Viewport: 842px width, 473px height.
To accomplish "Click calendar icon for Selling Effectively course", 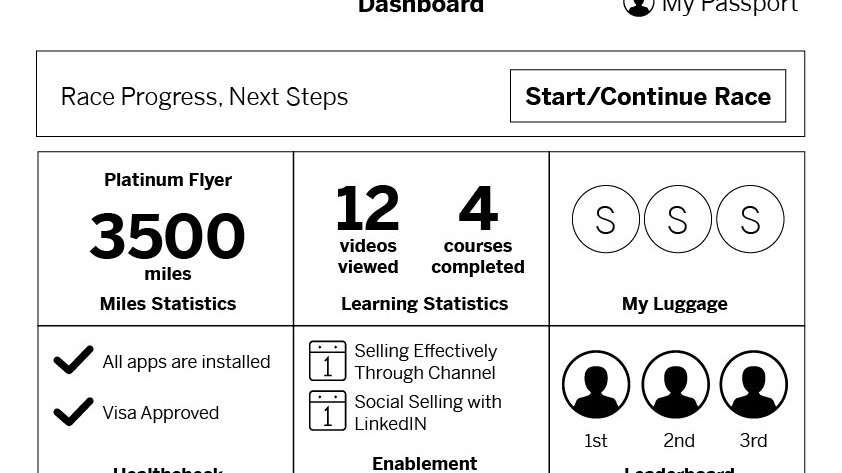I will click(328, 361).
